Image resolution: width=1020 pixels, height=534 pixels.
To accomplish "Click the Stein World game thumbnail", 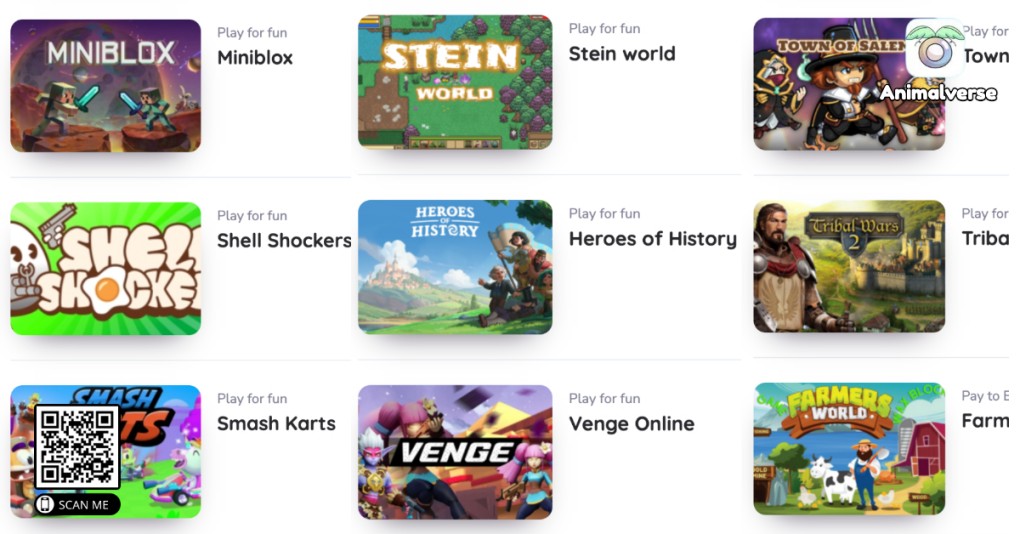I will [455, 83].
